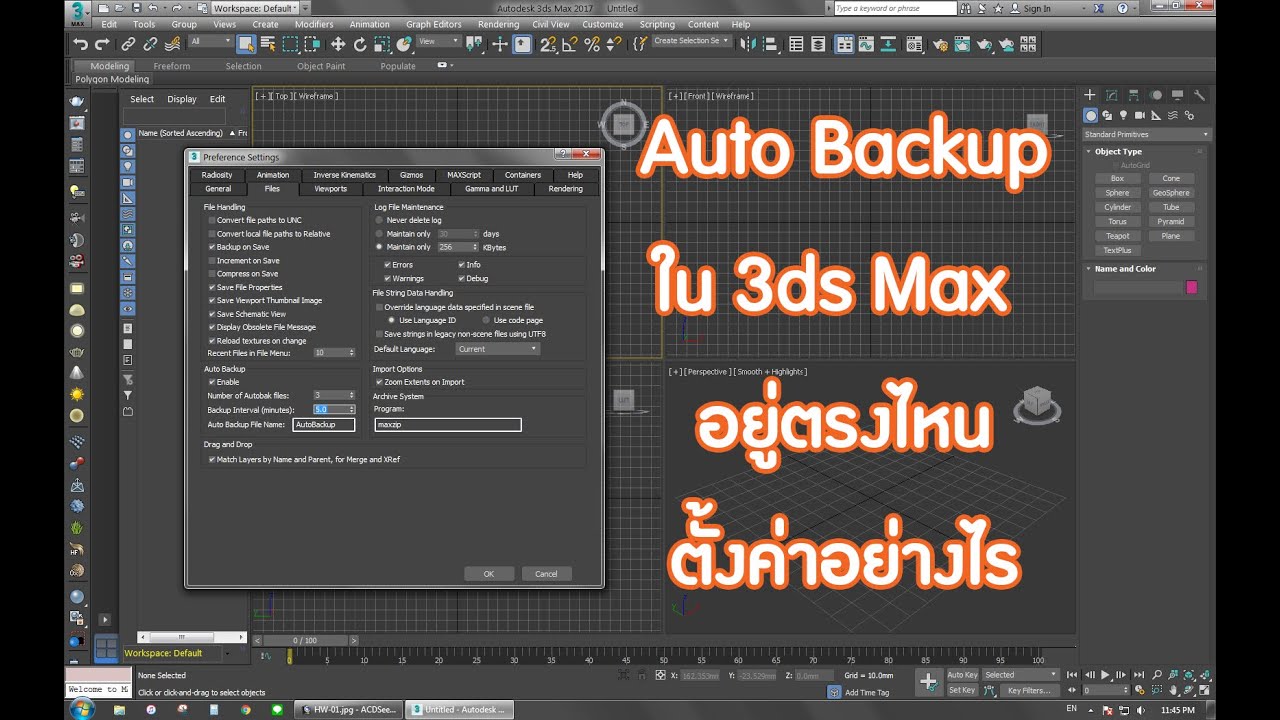
Task: Open reference coordinate View dropdown
Action: coord(439,42)
